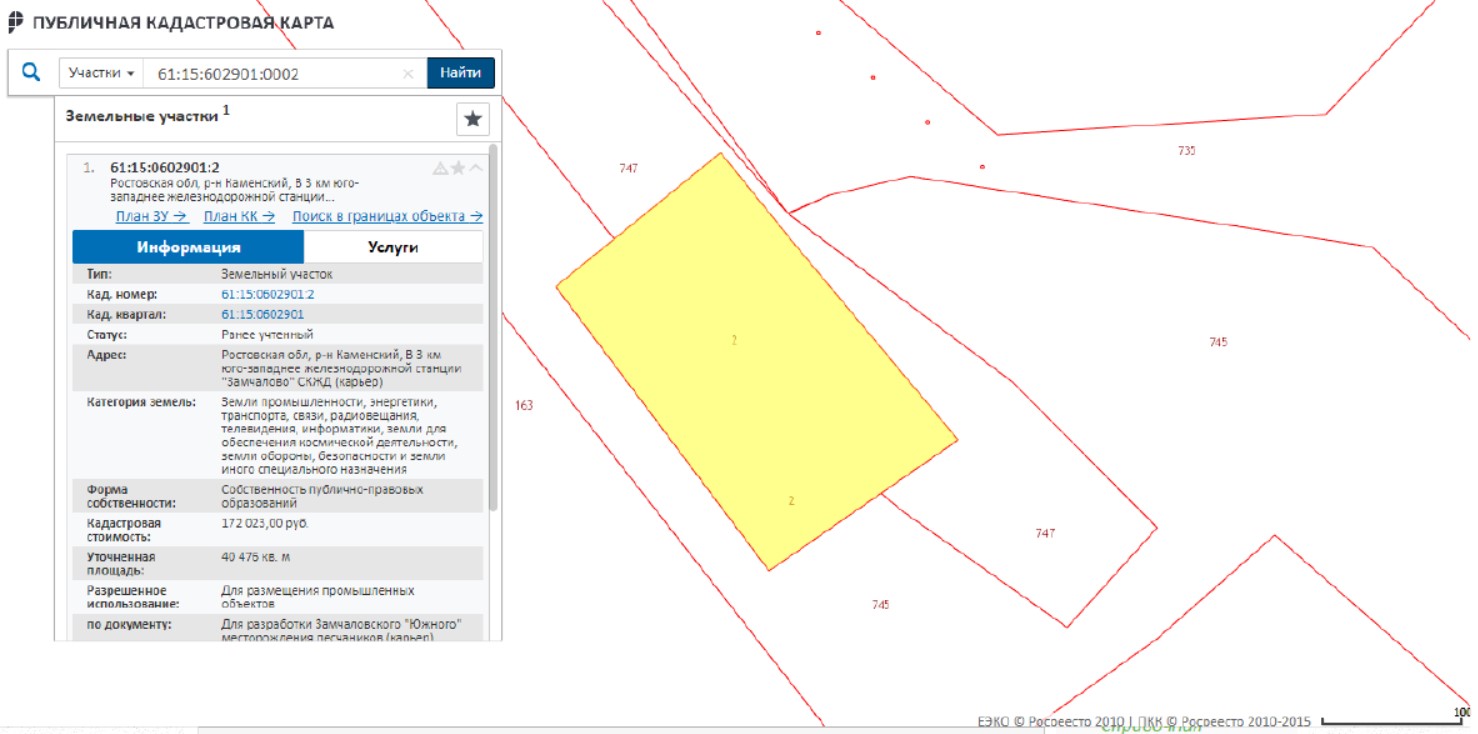Open favorites with the star button
Image resolution: width=1478 pixels, height=734 pixels.
point(473,119)
